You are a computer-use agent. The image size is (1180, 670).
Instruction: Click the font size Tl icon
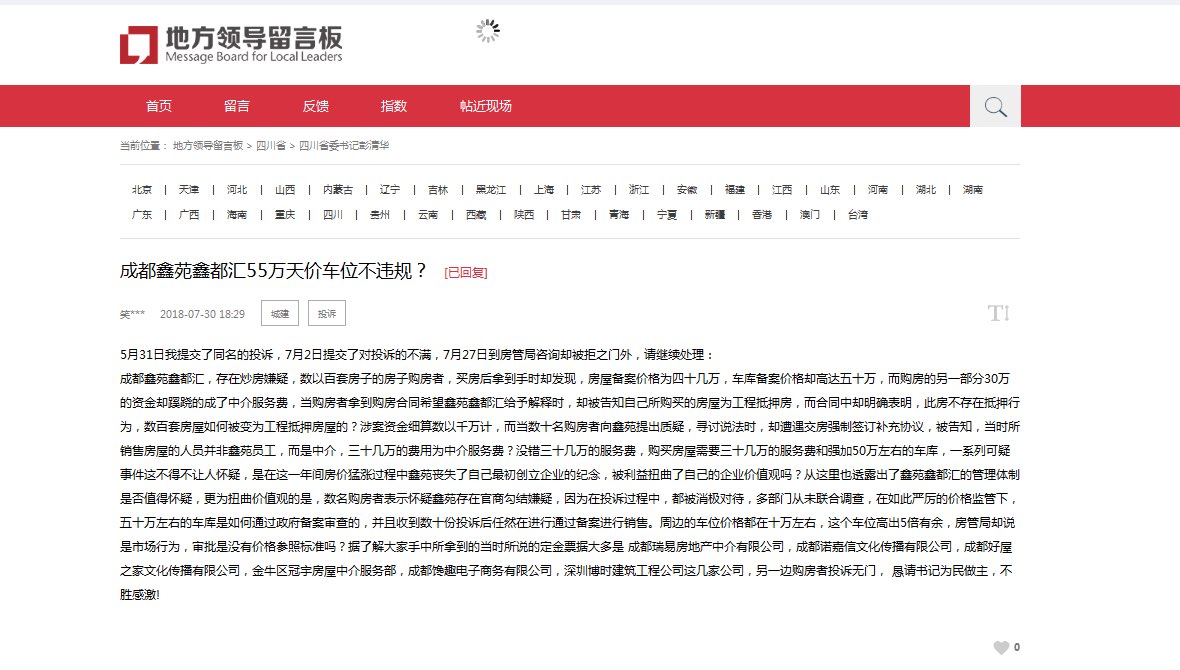tap(997, 314)
